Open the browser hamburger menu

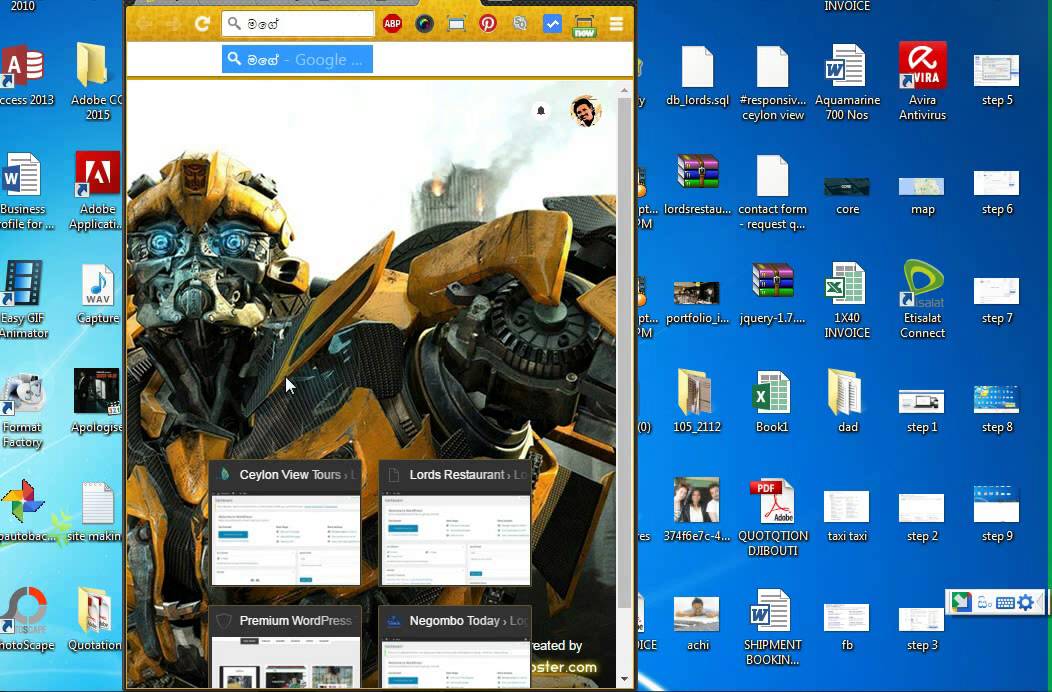point(616,24)
